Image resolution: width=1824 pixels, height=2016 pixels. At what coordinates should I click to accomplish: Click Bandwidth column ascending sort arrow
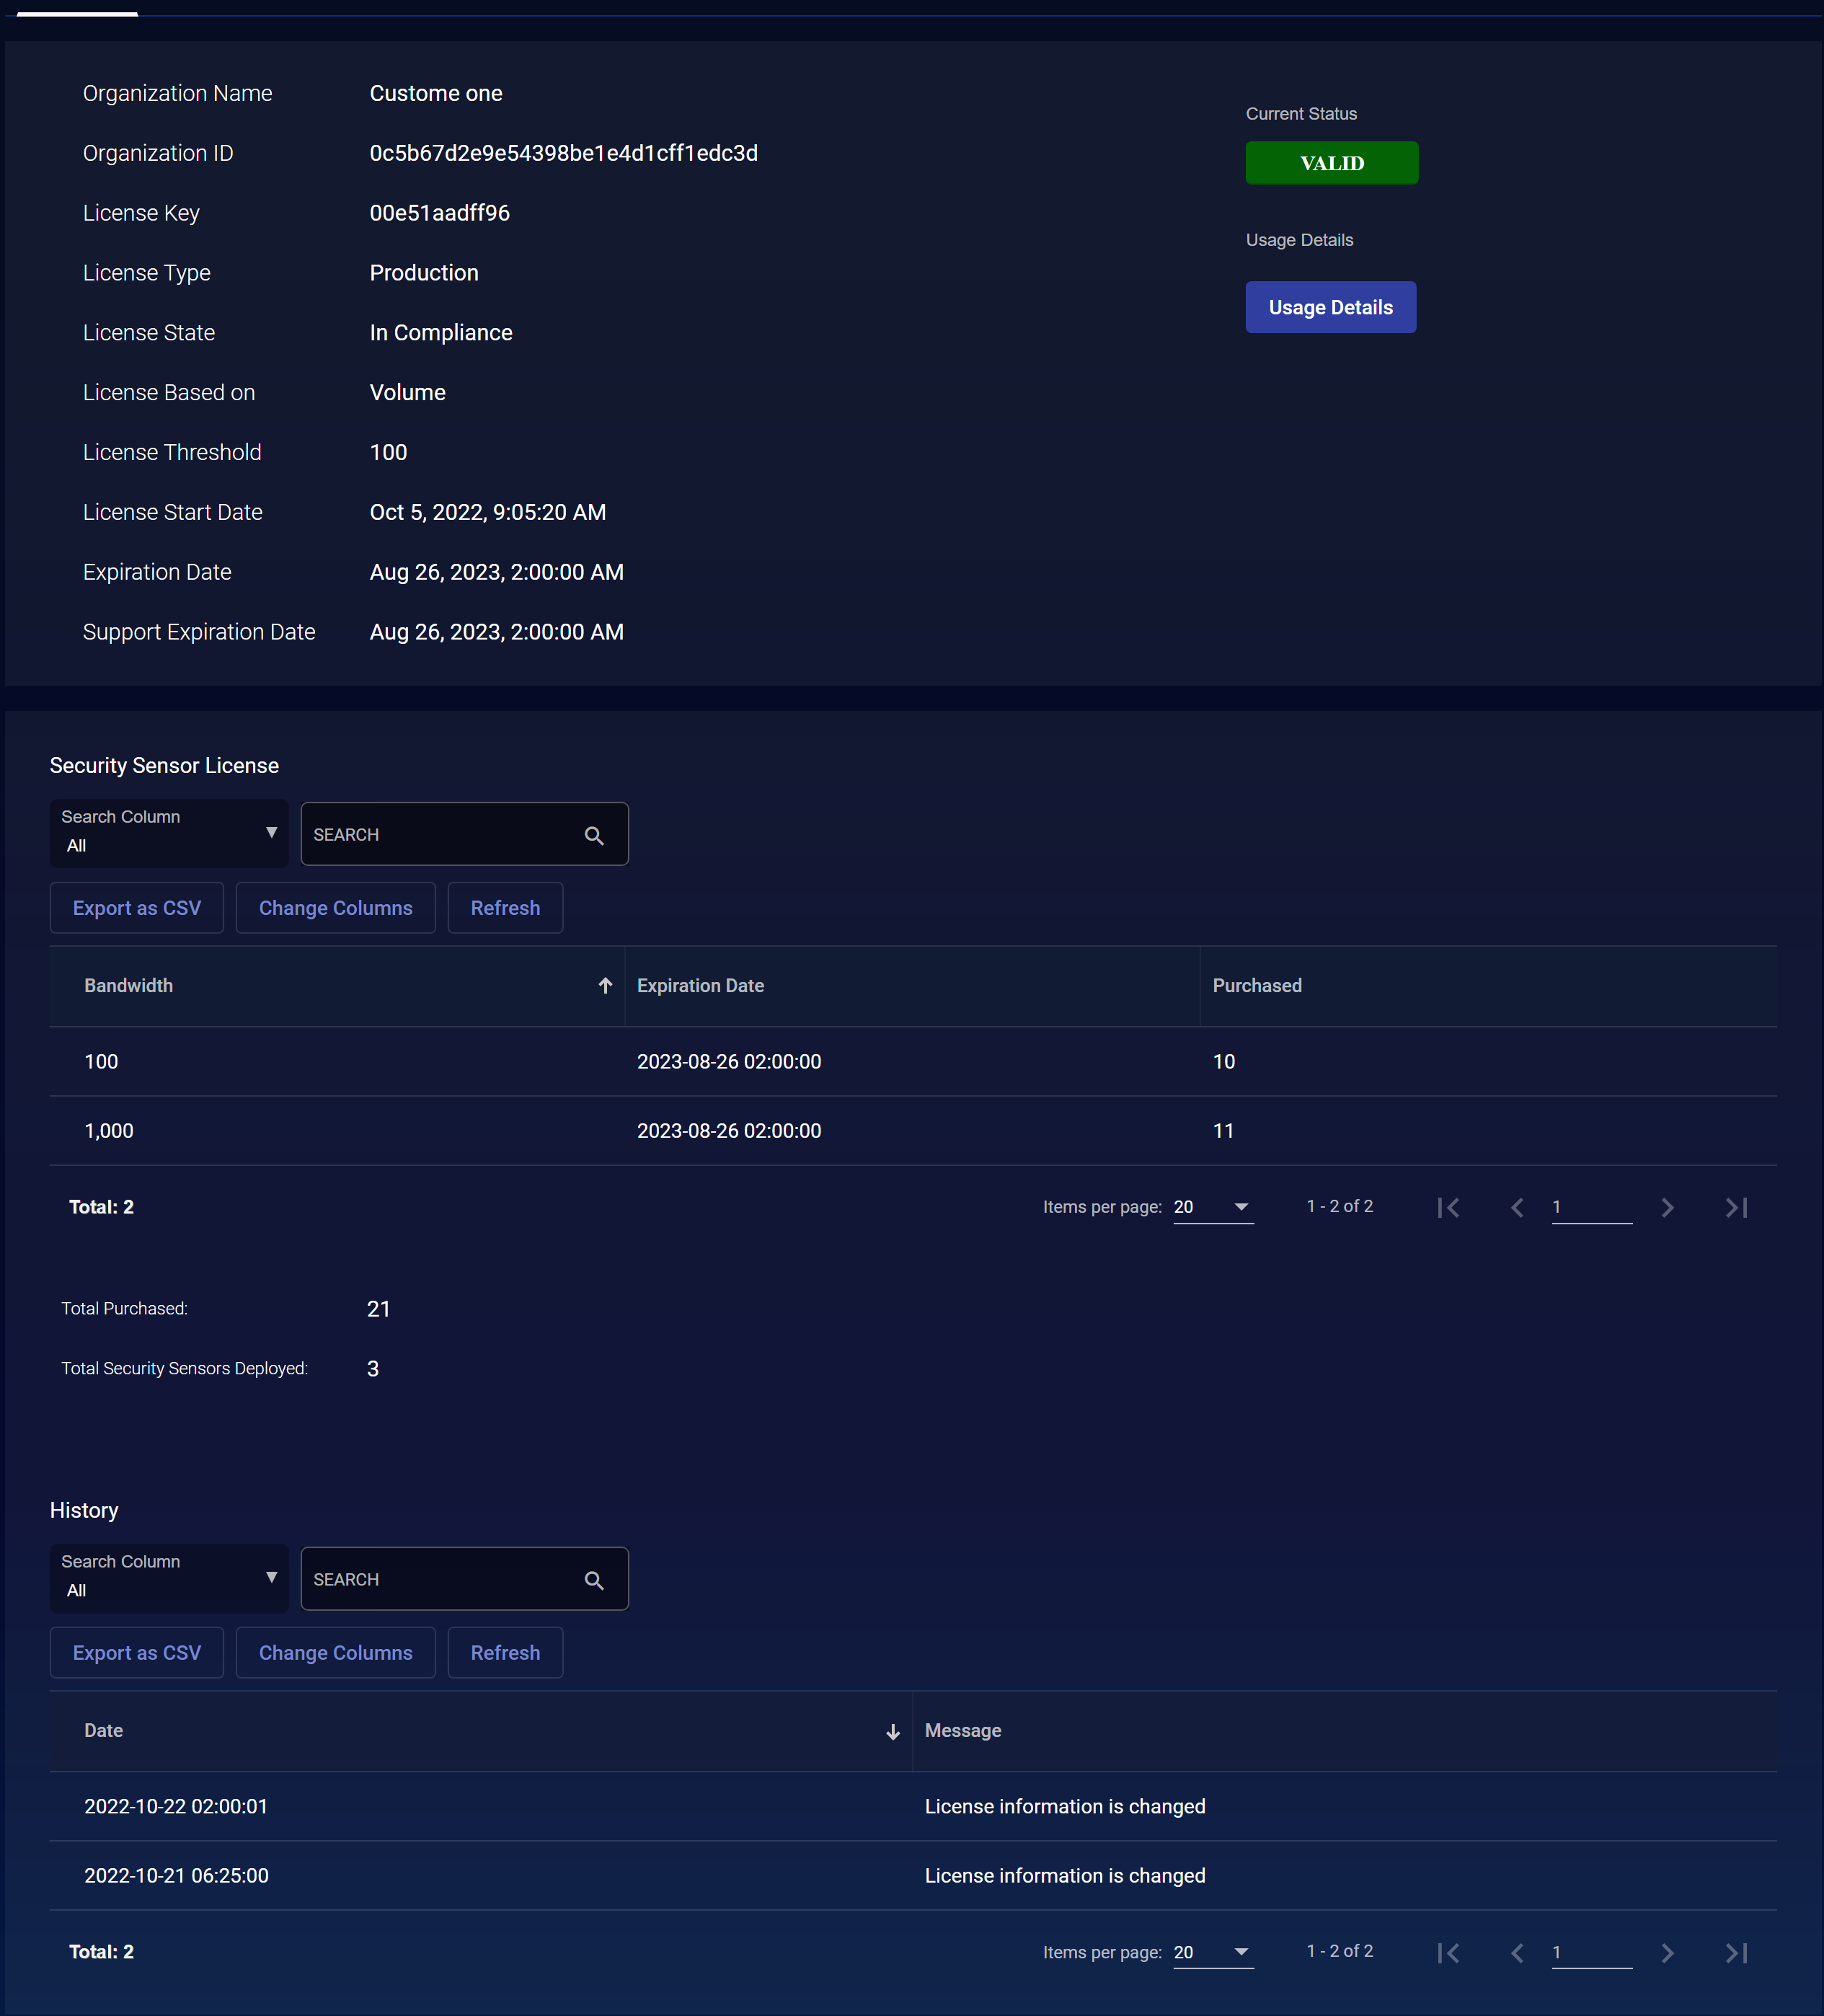point(605,986)
